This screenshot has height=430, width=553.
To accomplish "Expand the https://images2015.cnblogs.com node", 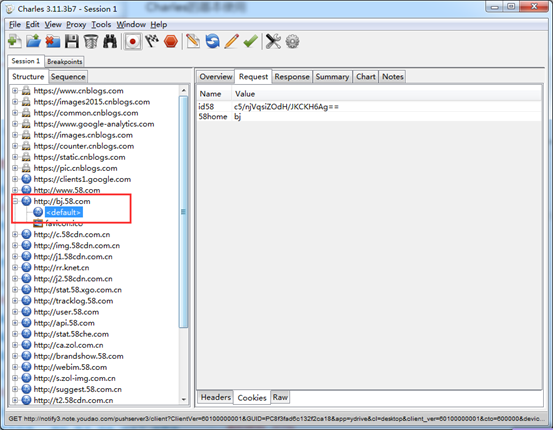I will point(15,102).
